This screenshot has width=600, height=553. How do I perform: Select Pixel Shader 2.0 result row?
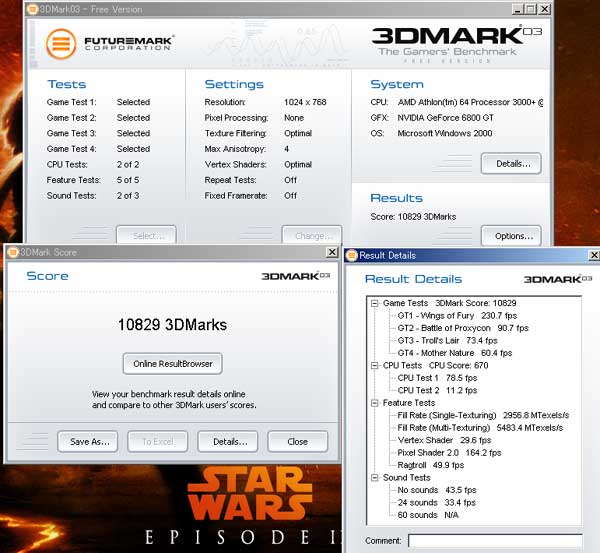point(449,453)
